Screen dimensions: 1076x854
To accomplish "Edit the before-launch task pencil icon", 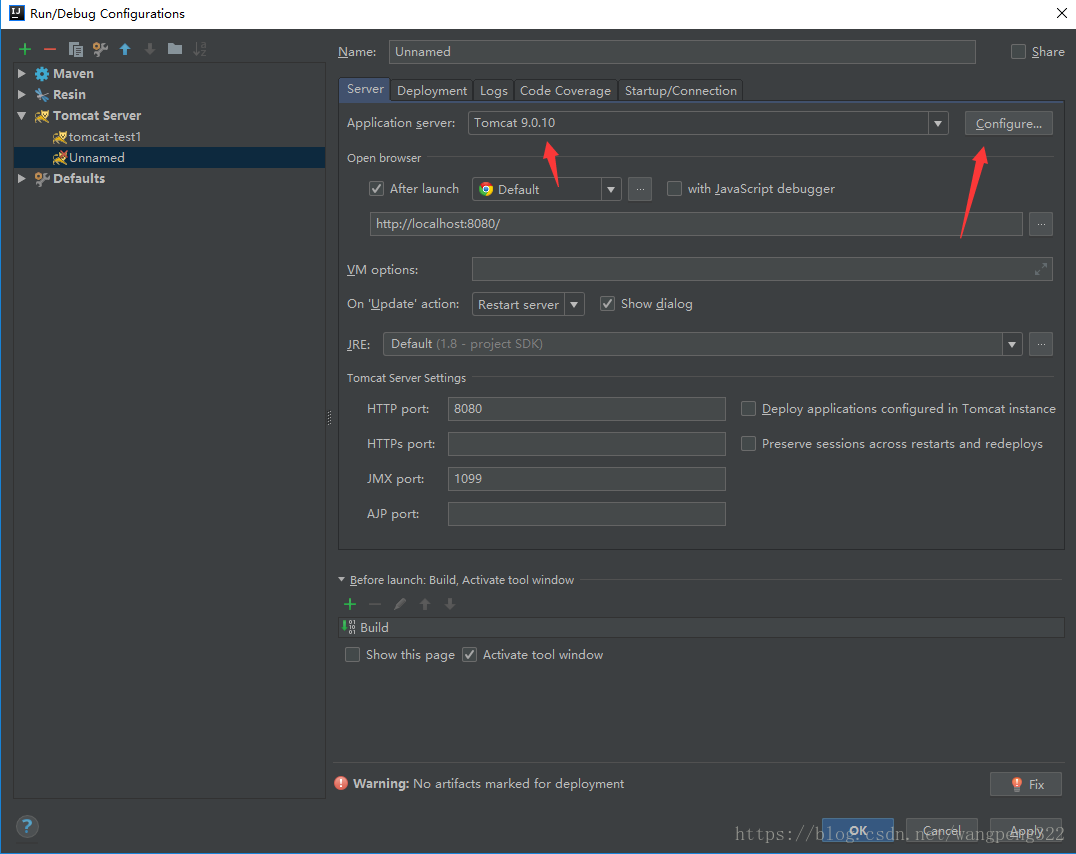I will click(x=400, y=604).
